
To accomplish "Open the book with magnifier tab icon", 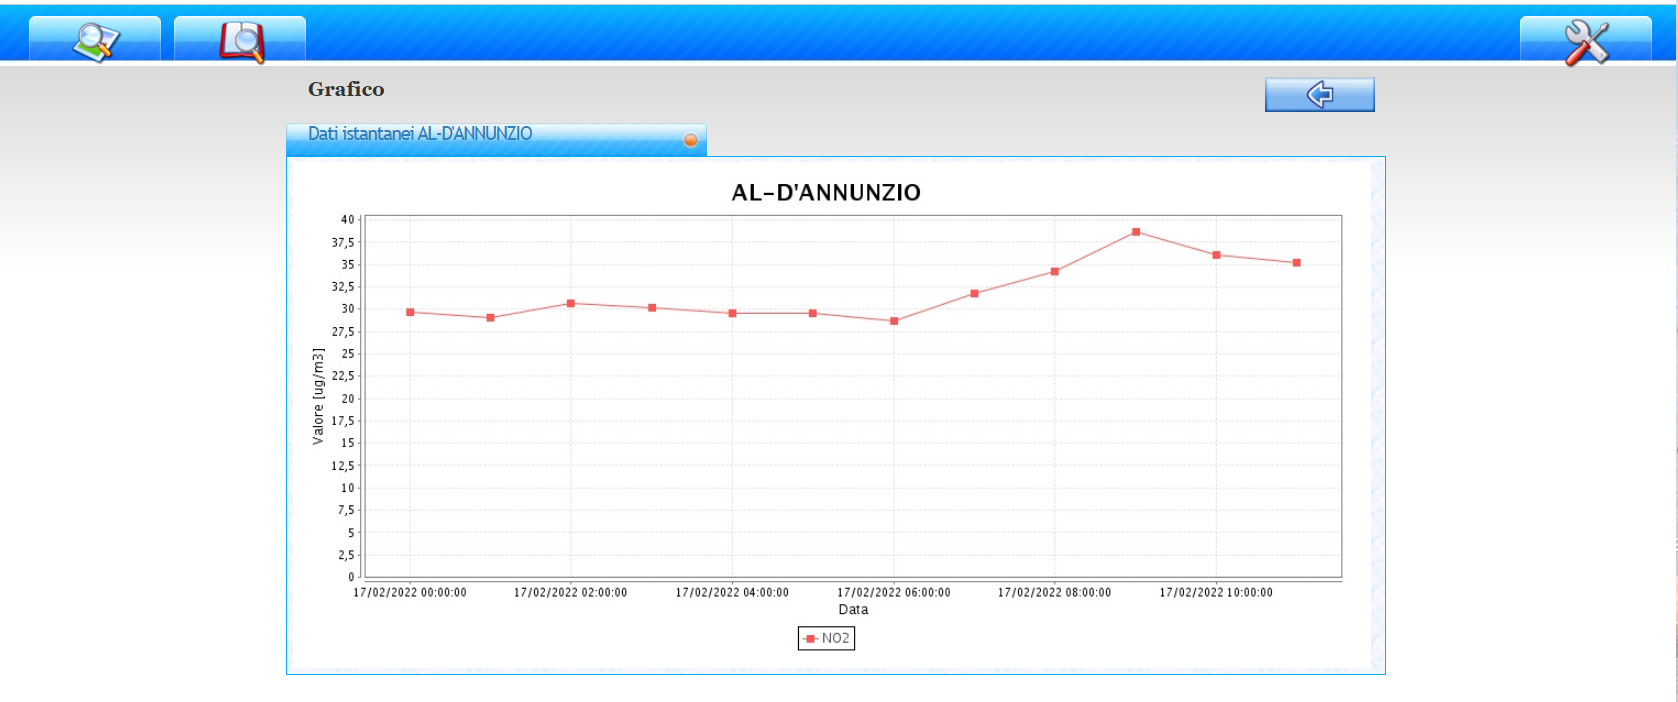I will (x=240, y=41).
